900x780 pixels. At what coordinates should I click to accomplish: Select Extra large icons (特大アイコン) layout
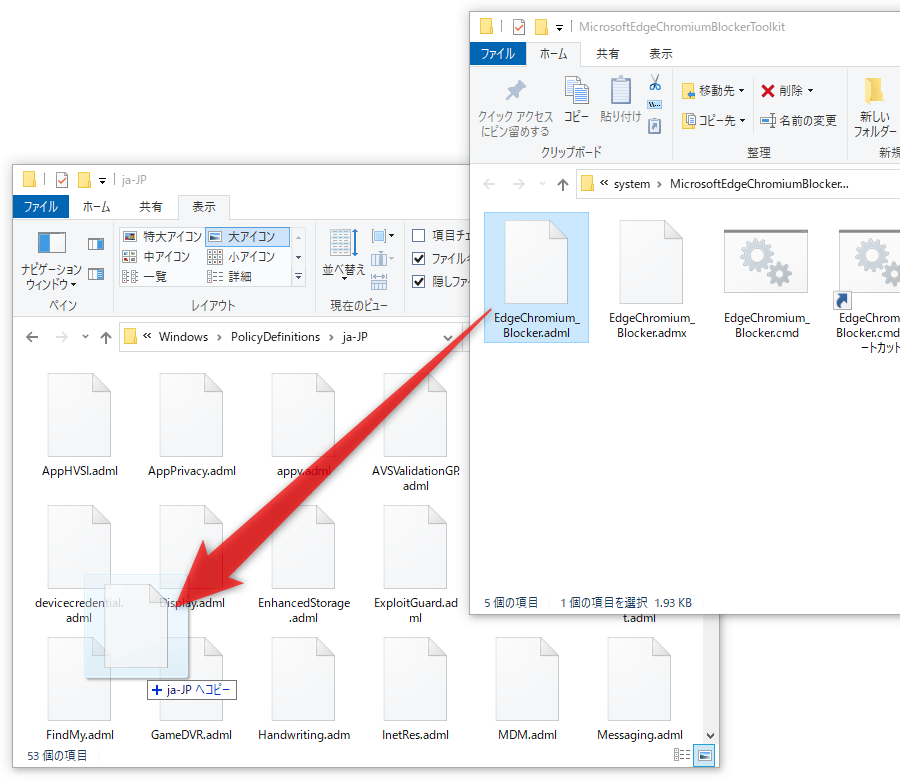pyautogui.click(x=163, y=236)
